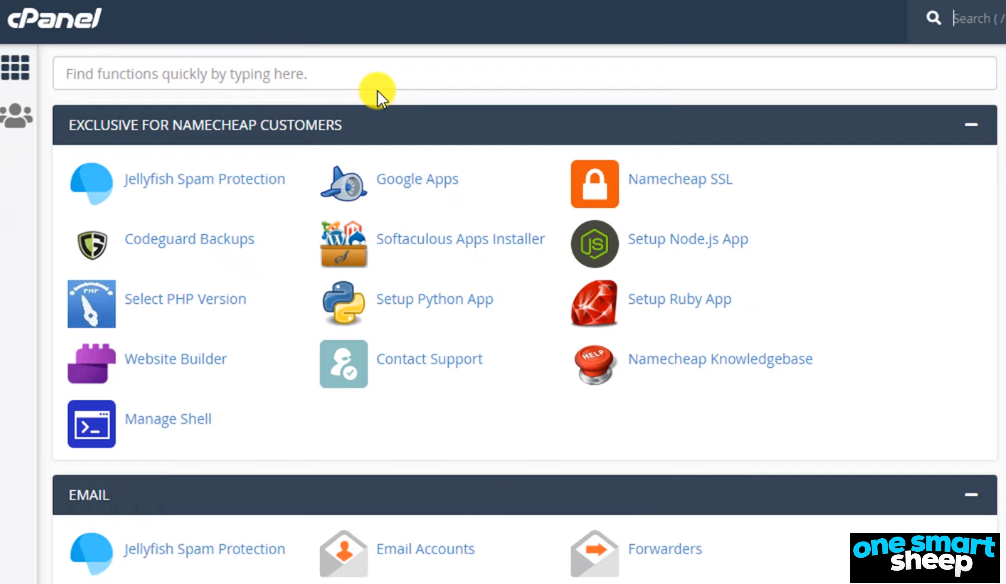The width and height of the screenshot is (1006, 584).
Task: Click the Website Builder purple block icon
Action: 92,363
